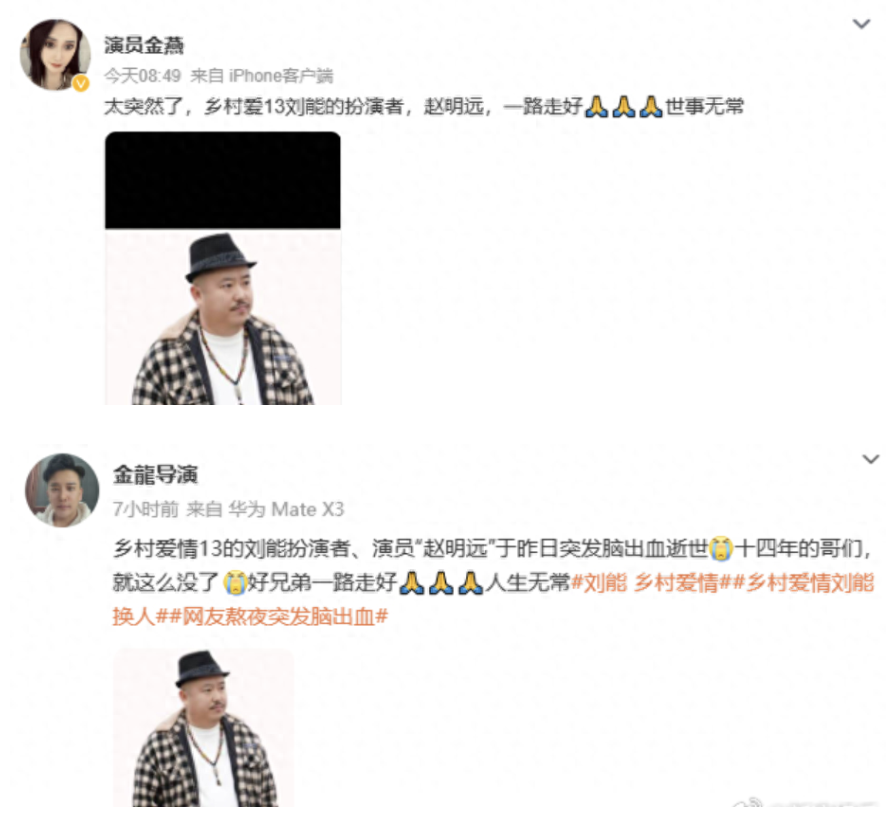Click the 7小时前 post timestamp
Image resolution: width=892 pixels, height=818 pixels.
point(146,509)
